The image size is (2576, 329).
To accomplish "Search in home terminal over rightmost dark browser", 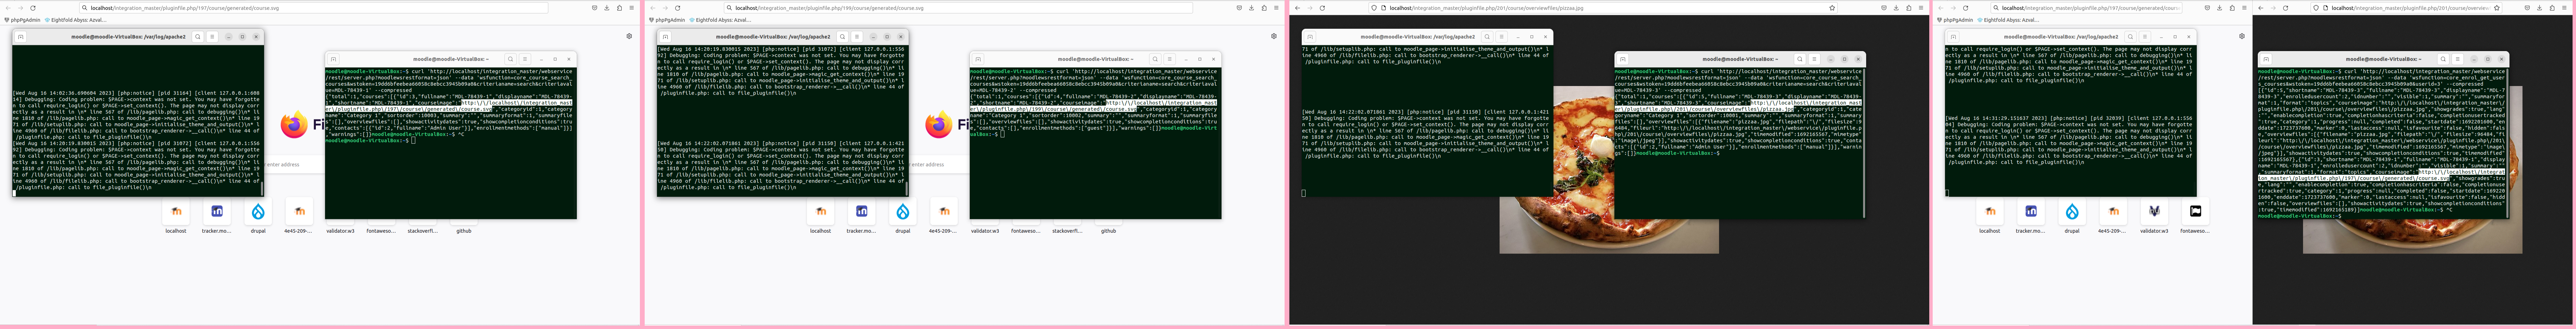I will coord(2443,59).
